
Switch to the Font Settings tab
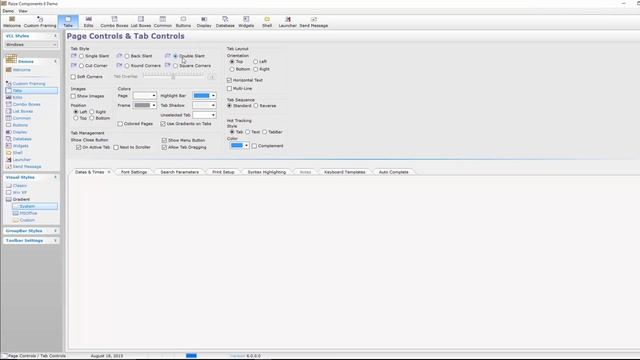tap(134, 172)
